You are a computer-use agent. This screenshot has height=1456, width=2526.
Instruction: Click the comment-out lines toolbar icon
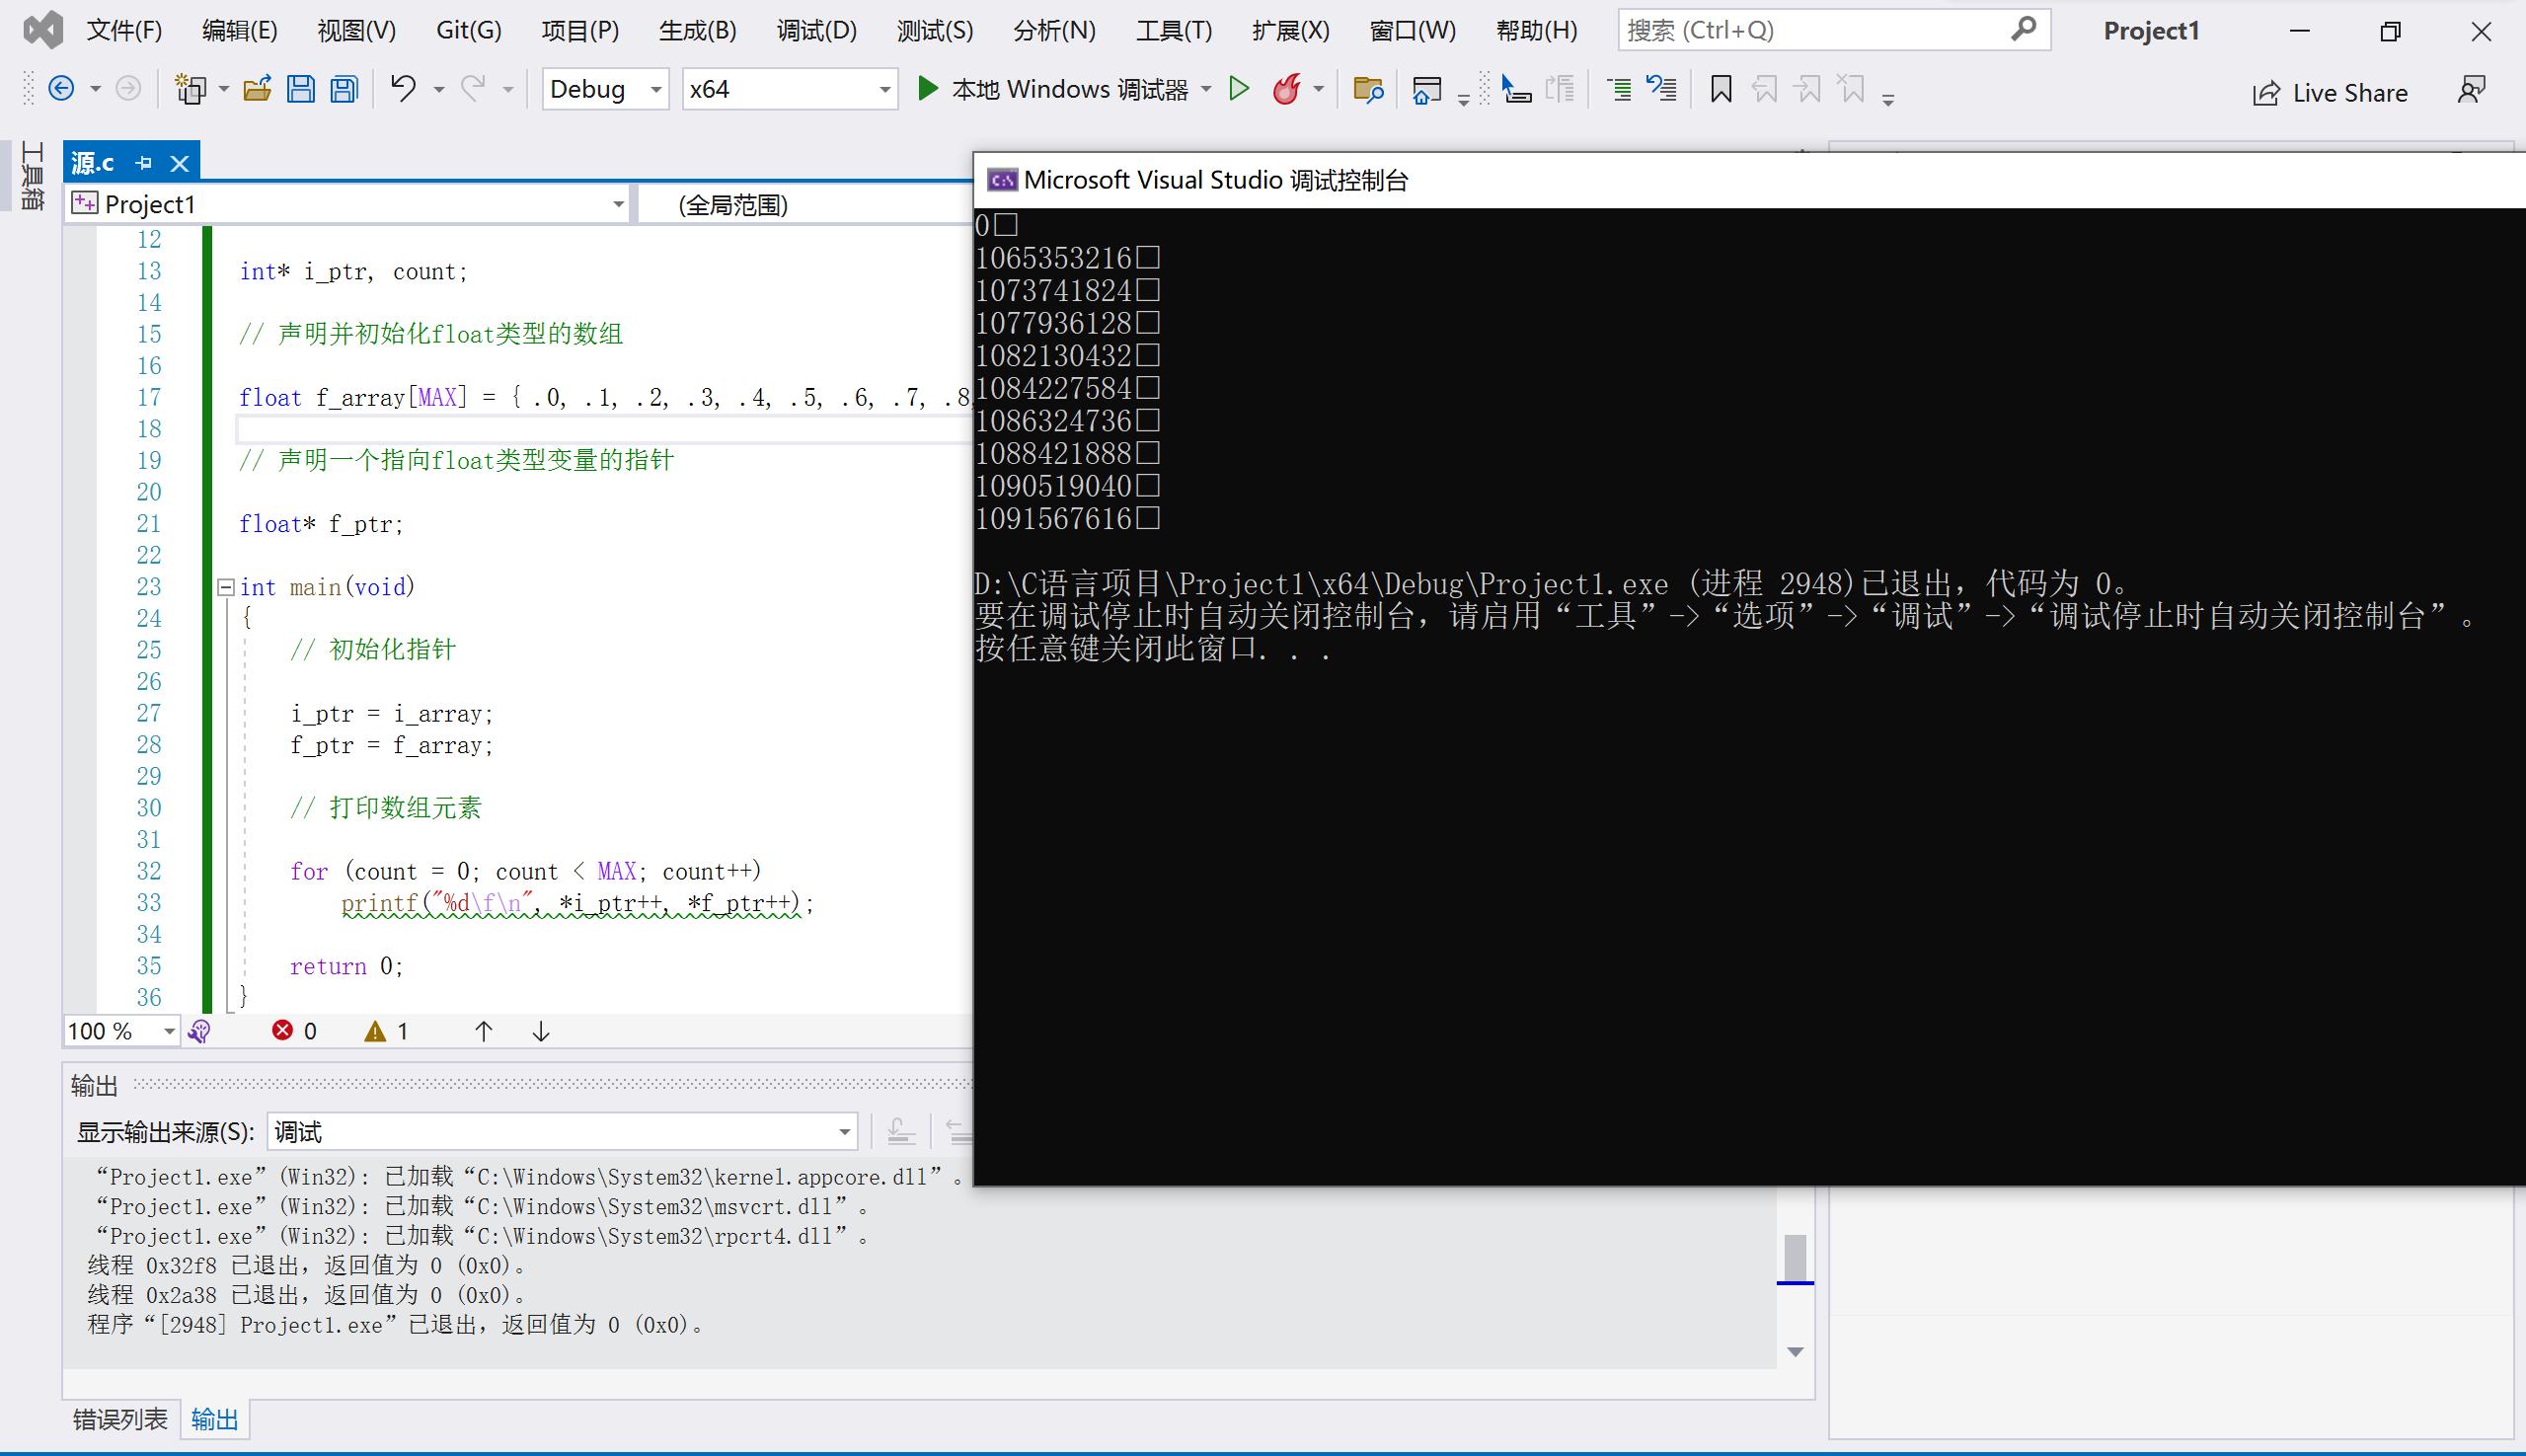[1619, 89]
